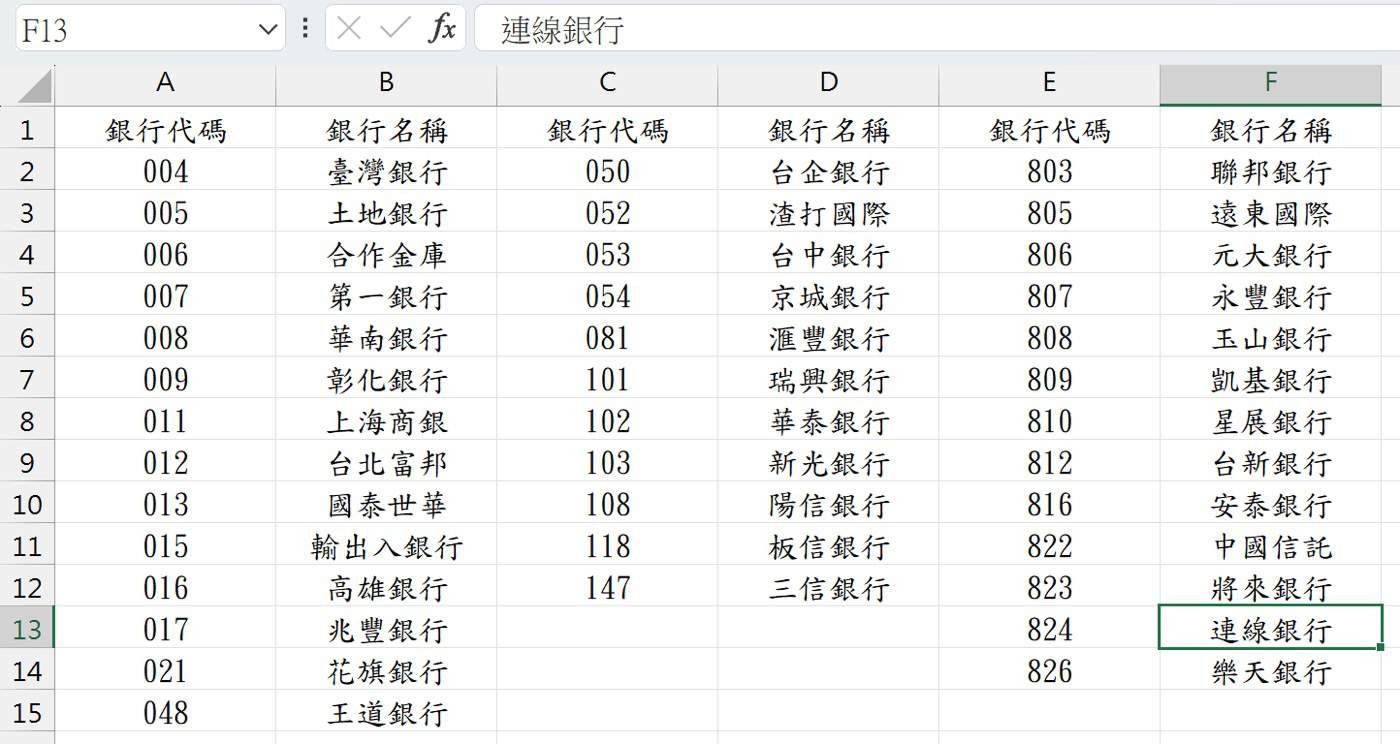Image resolution: width=1400 pixels, height=744 pixels.
Task: Click cell with 國泰世華
Action: tap(386, 504)
